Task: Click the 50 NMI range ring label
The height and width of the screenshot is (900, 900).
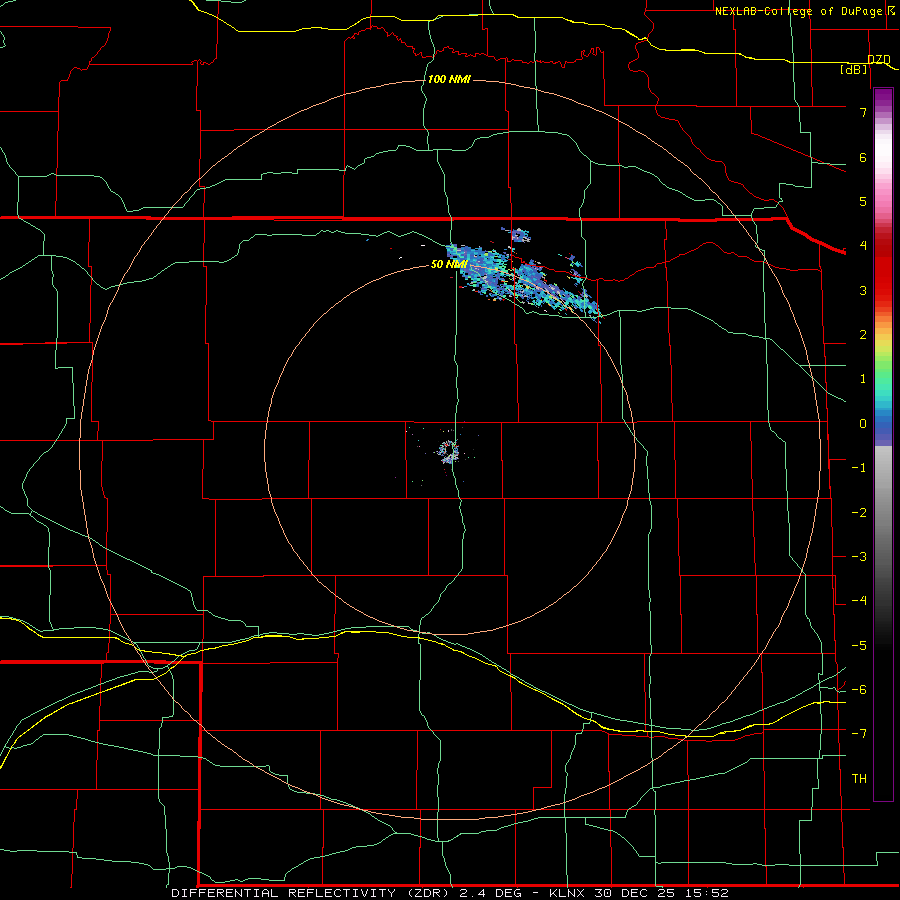Action: (x=449, y=264)
